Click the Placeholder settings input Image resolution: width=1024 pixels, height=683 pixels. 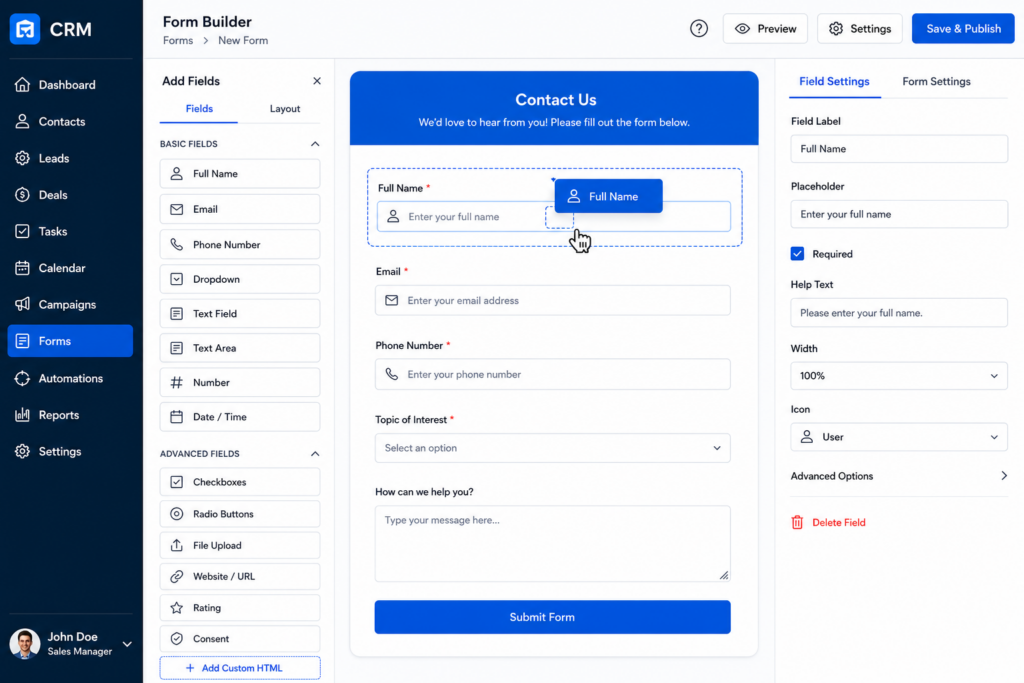(899, 214)
